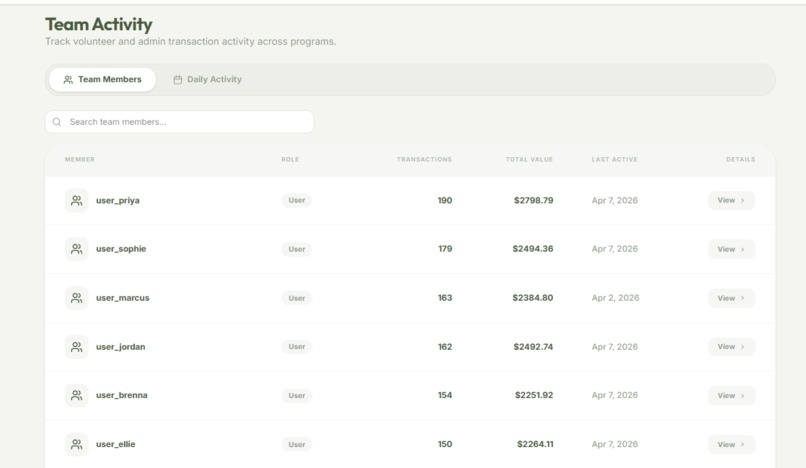Image resolution: width=806 pixels, height=468 pixels.
Task: Click the 162 transactions count
Action: 445,347
